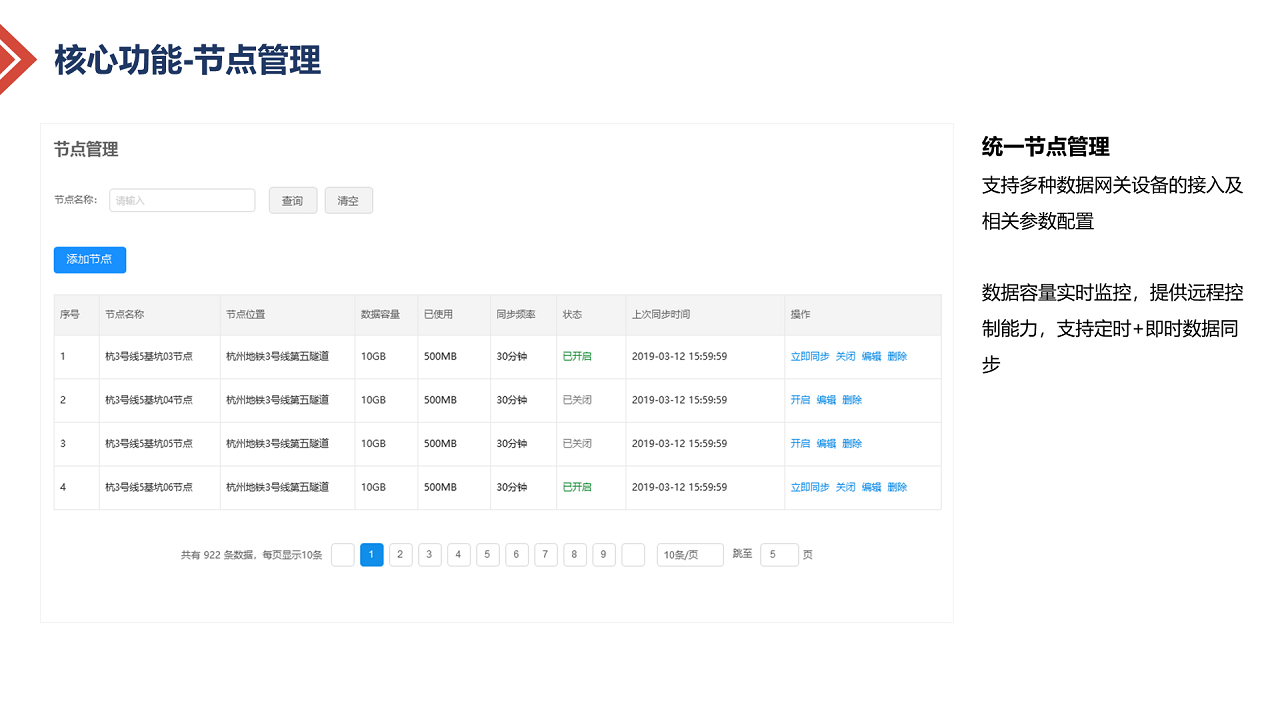The image size is (1280, 720).
Task: Click the 已关闭 status of 杭3号线5基坑04节点
Action: (x=577, y=400)
